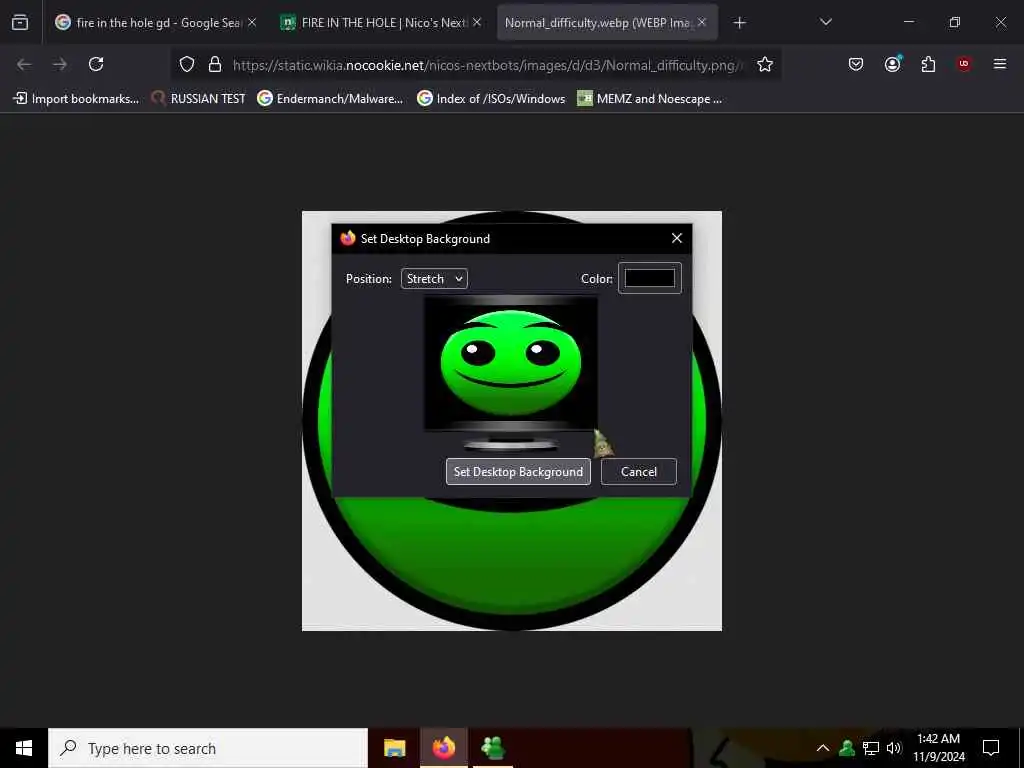
Task: Open volume speaker tray icon
Action: pos(893,748)
